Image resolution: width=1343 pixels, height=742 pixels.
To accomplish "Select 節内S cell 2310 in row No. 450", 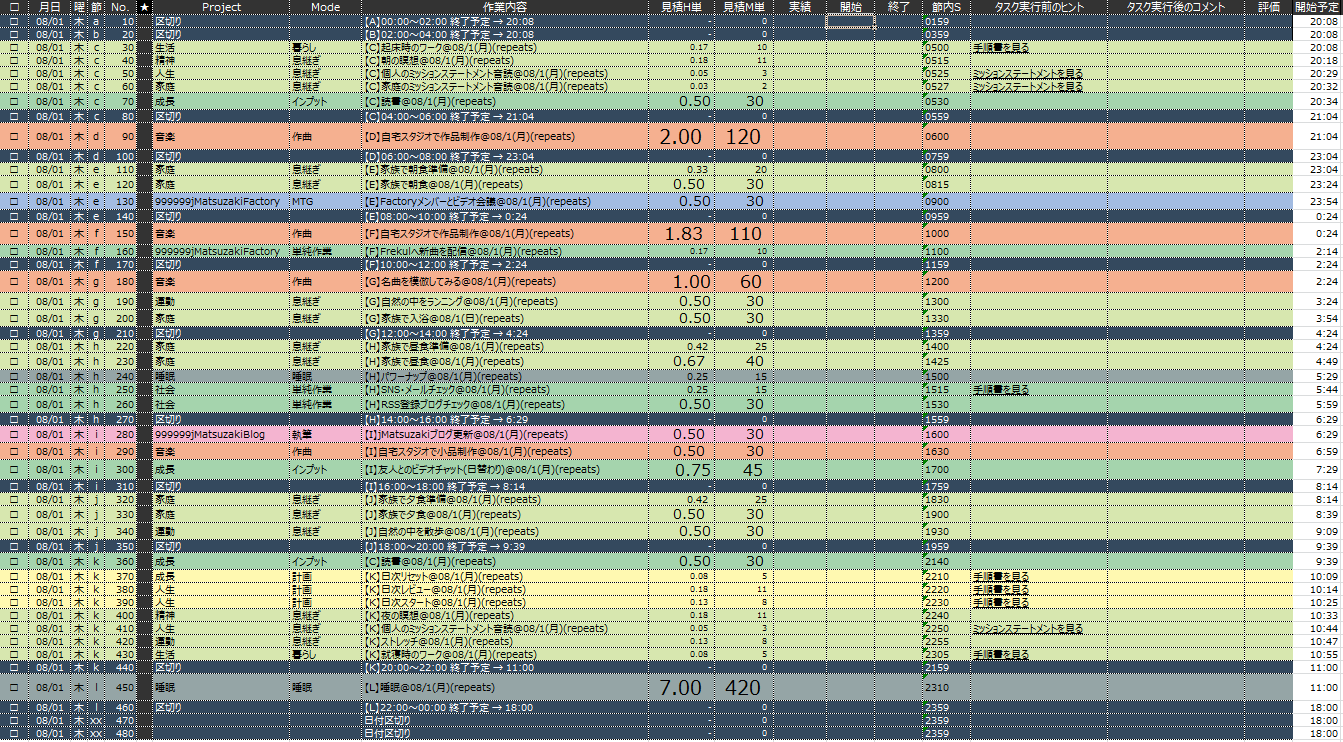I will 946,687.
